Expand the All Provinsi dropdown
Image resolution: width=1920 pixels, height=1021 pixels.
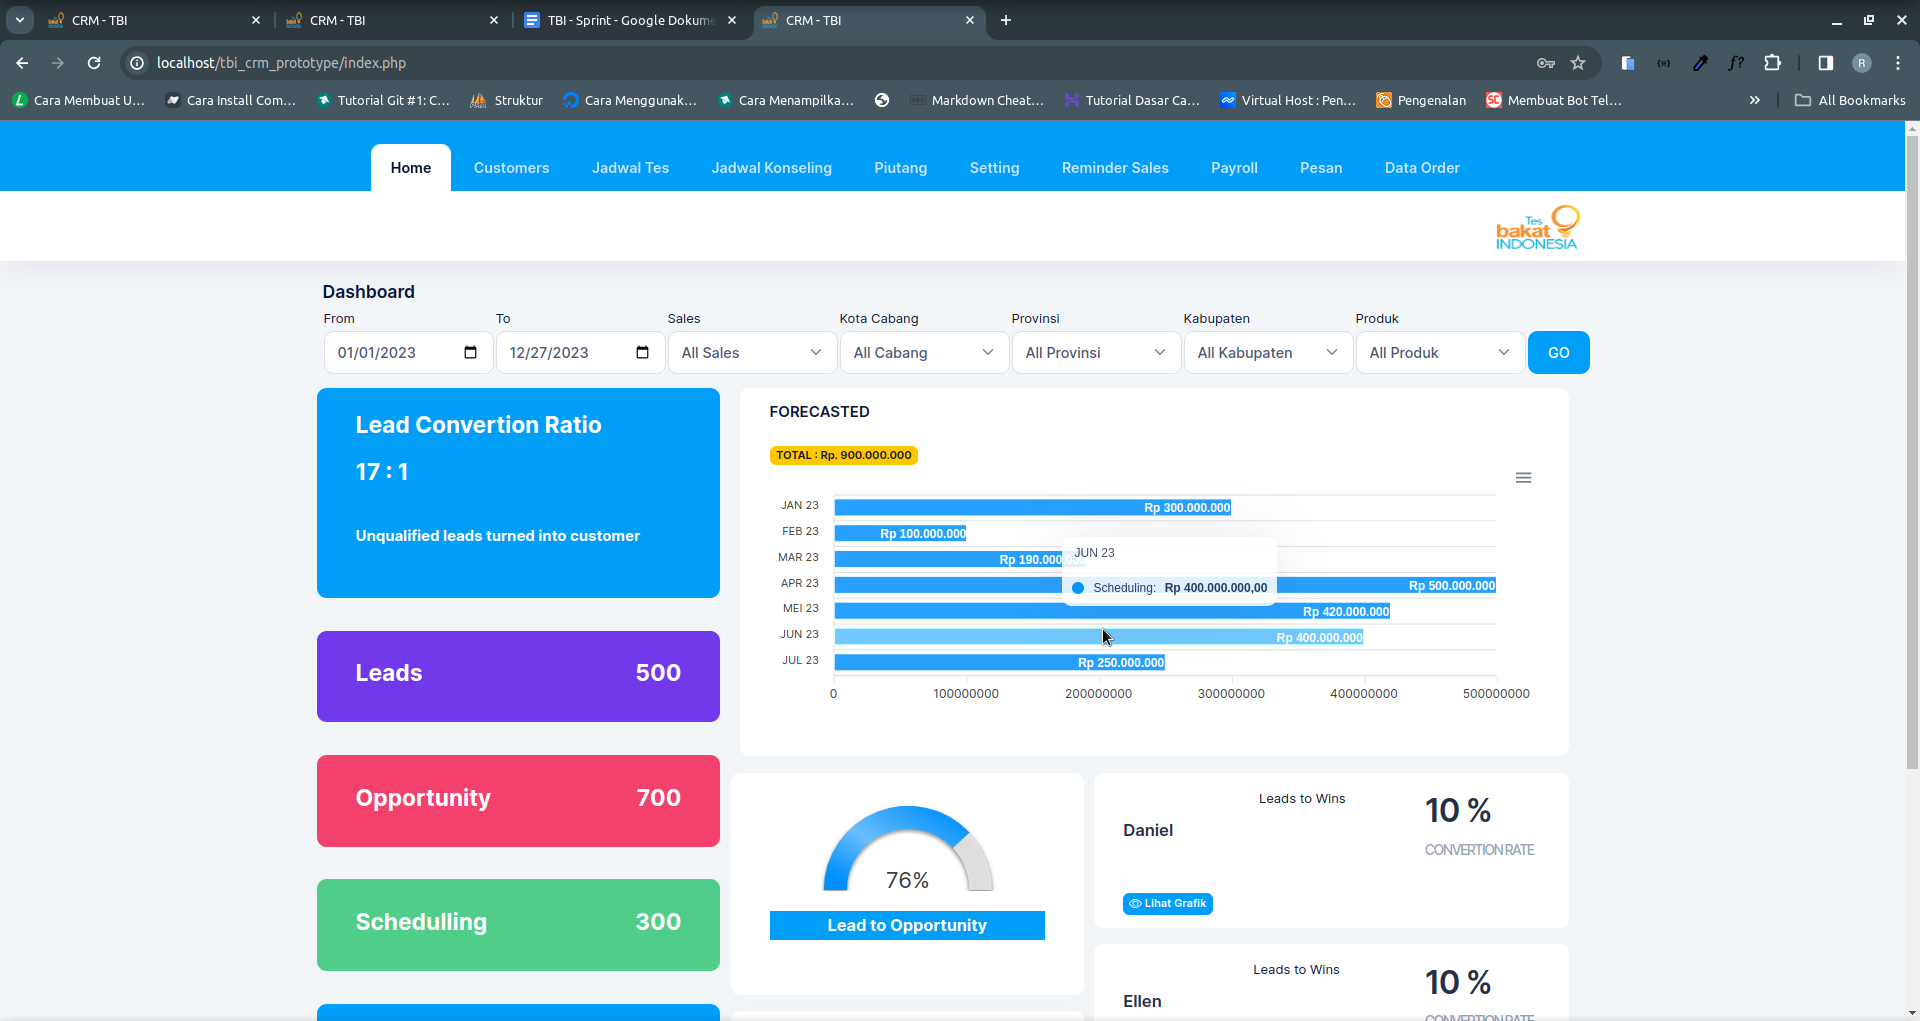tap(1096, 352)
